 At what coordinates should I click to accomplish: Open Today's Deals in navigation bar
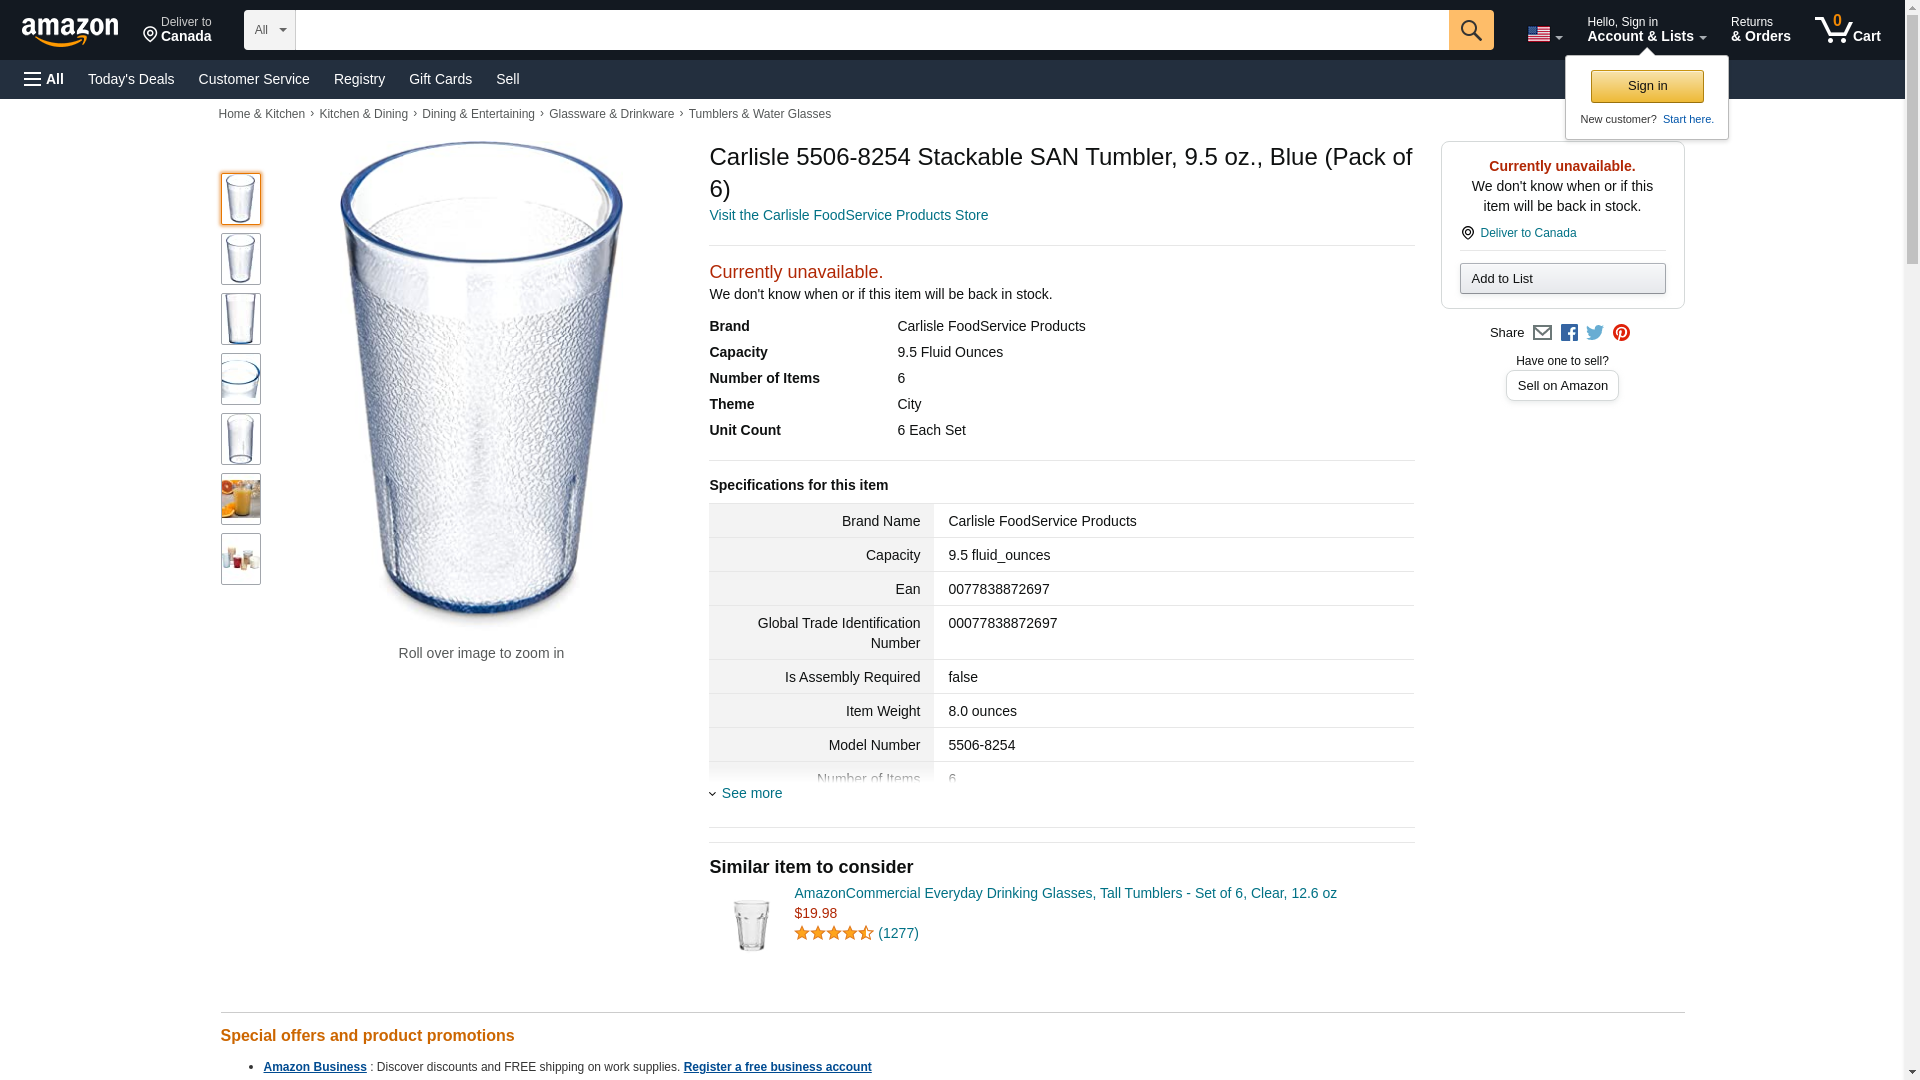131,79
